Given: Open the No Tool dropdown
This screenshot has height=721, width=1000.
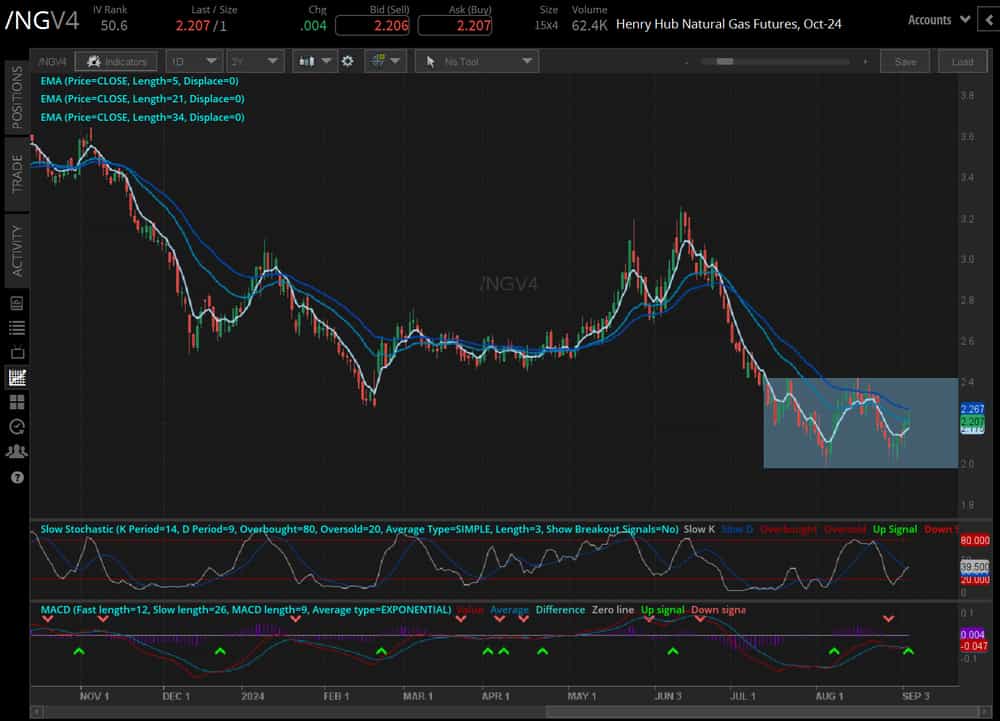Looking at the screenshot, I should coord(476,61).
